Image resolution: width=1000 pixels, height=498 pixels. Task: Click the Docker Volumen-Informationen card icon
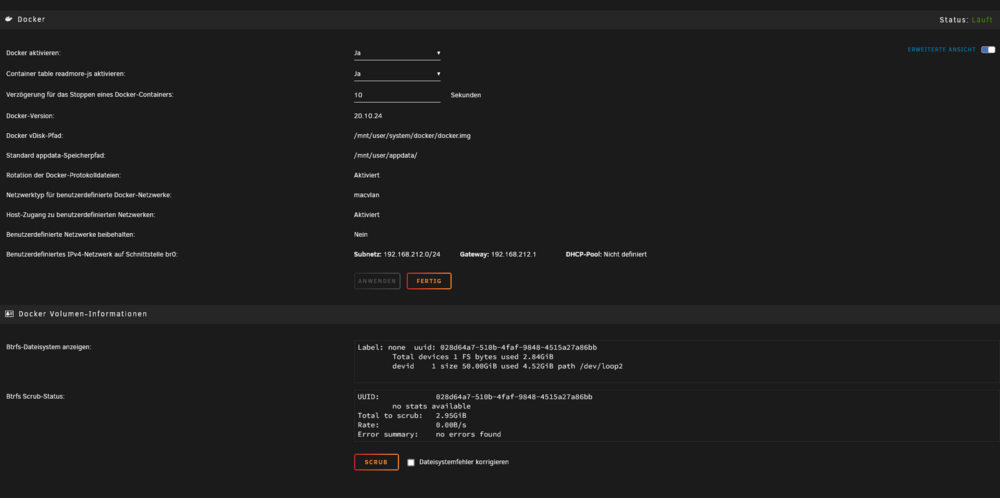click(x=9, y=314)
